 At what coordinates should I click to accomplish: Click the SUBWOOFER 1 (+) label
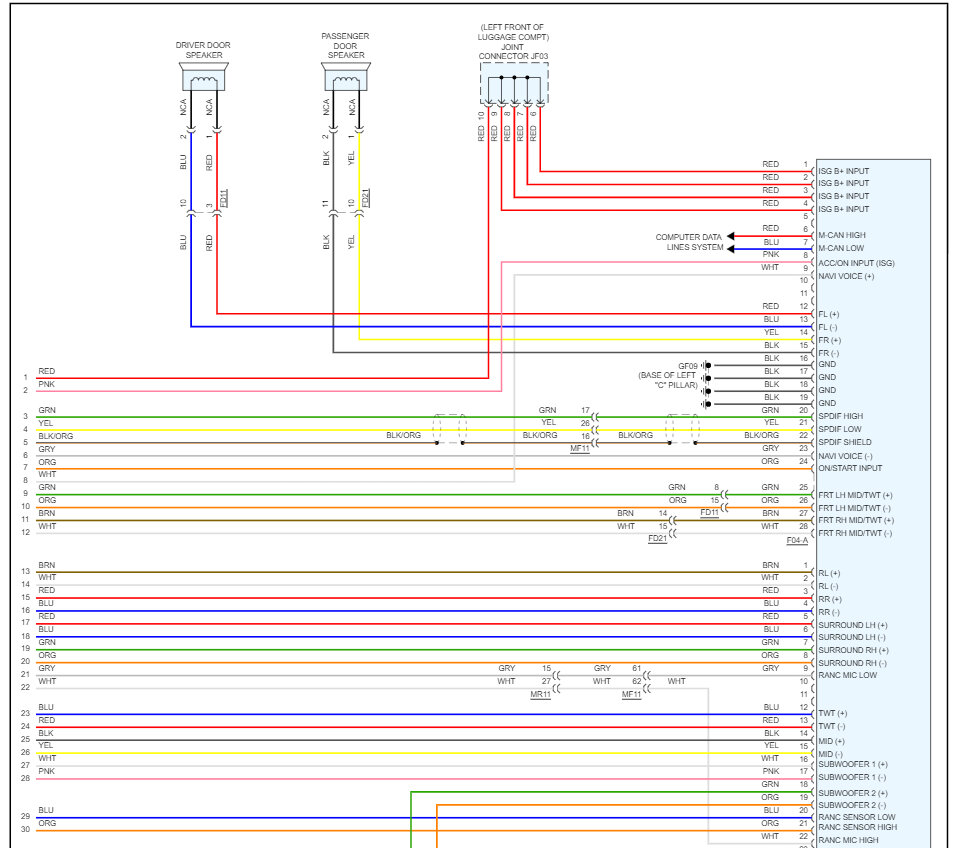coord(853,765)
